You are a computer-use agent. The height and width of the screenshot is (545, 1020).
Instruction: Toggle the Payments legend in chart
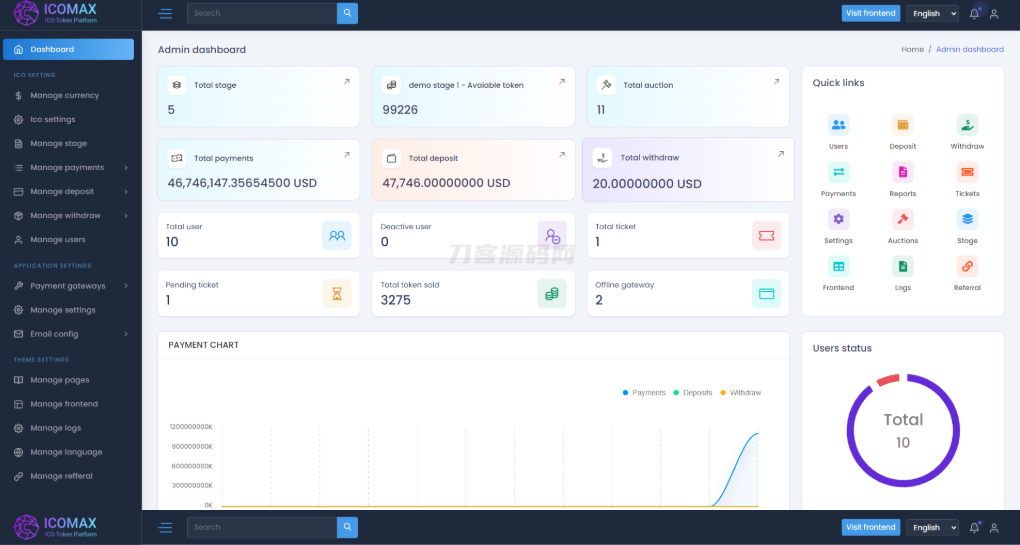coord(644,393)
